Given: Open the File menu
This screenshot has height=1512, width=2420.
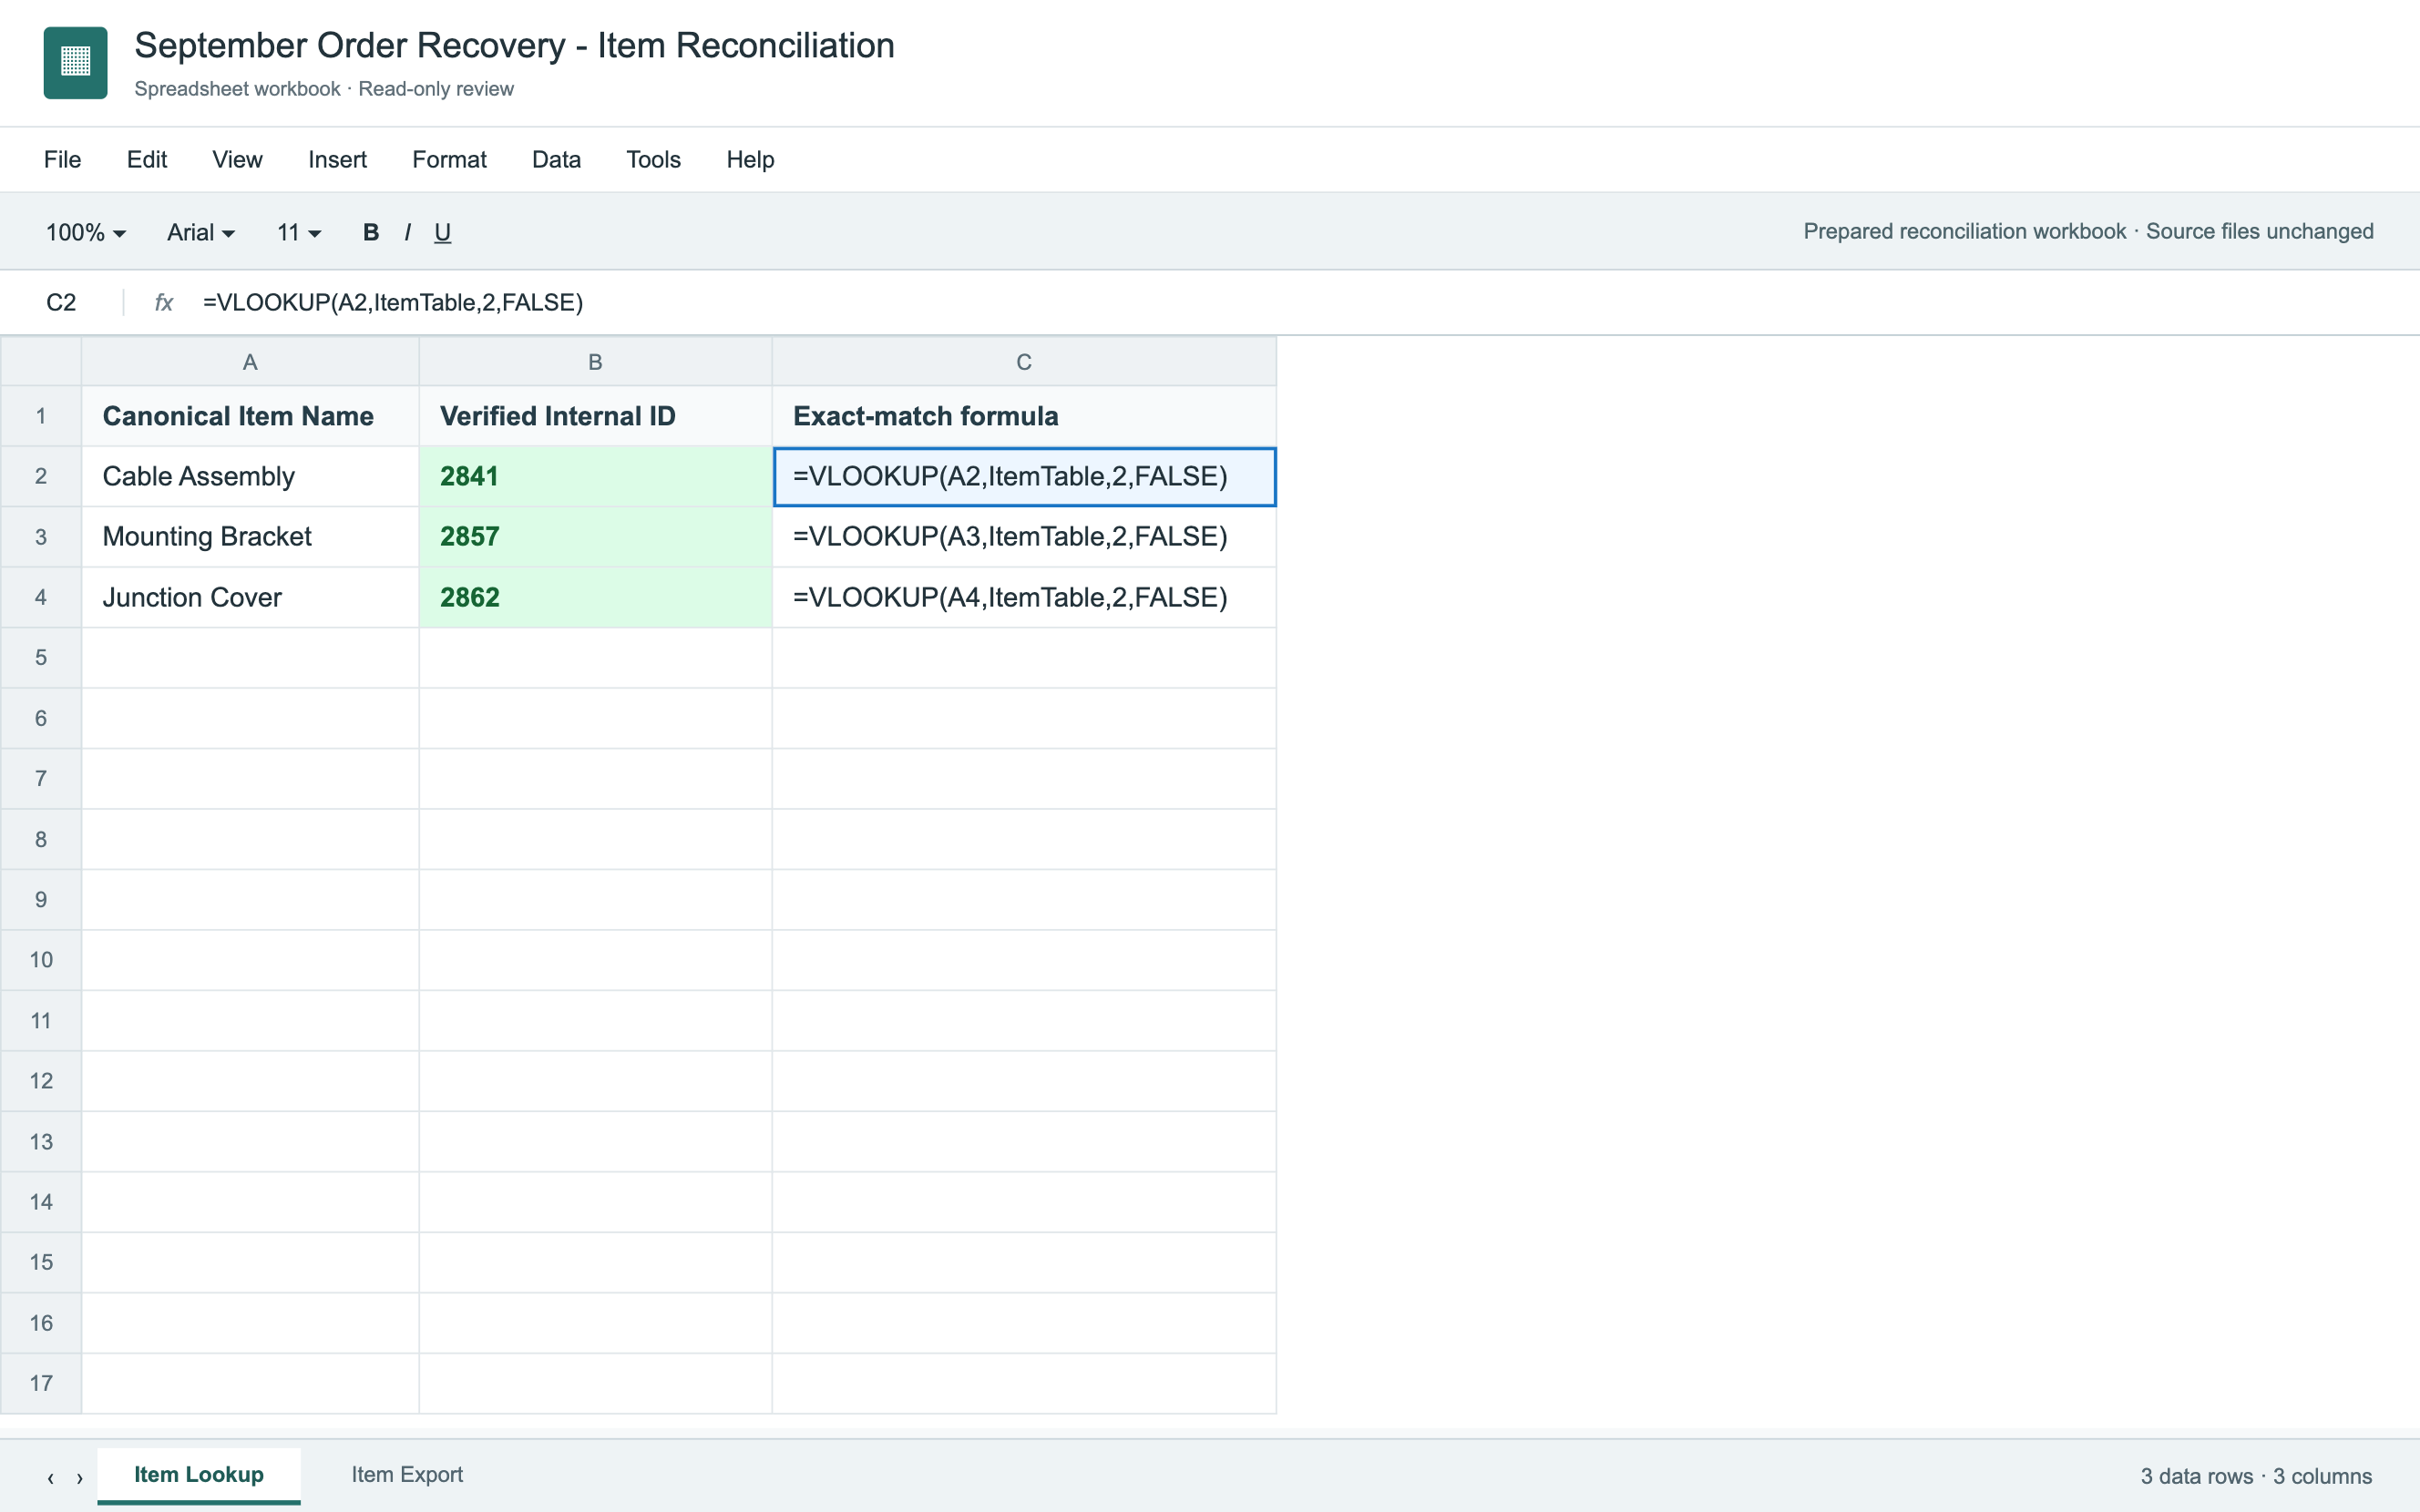Looking at the screenshot, I should [x=62, y=159].
